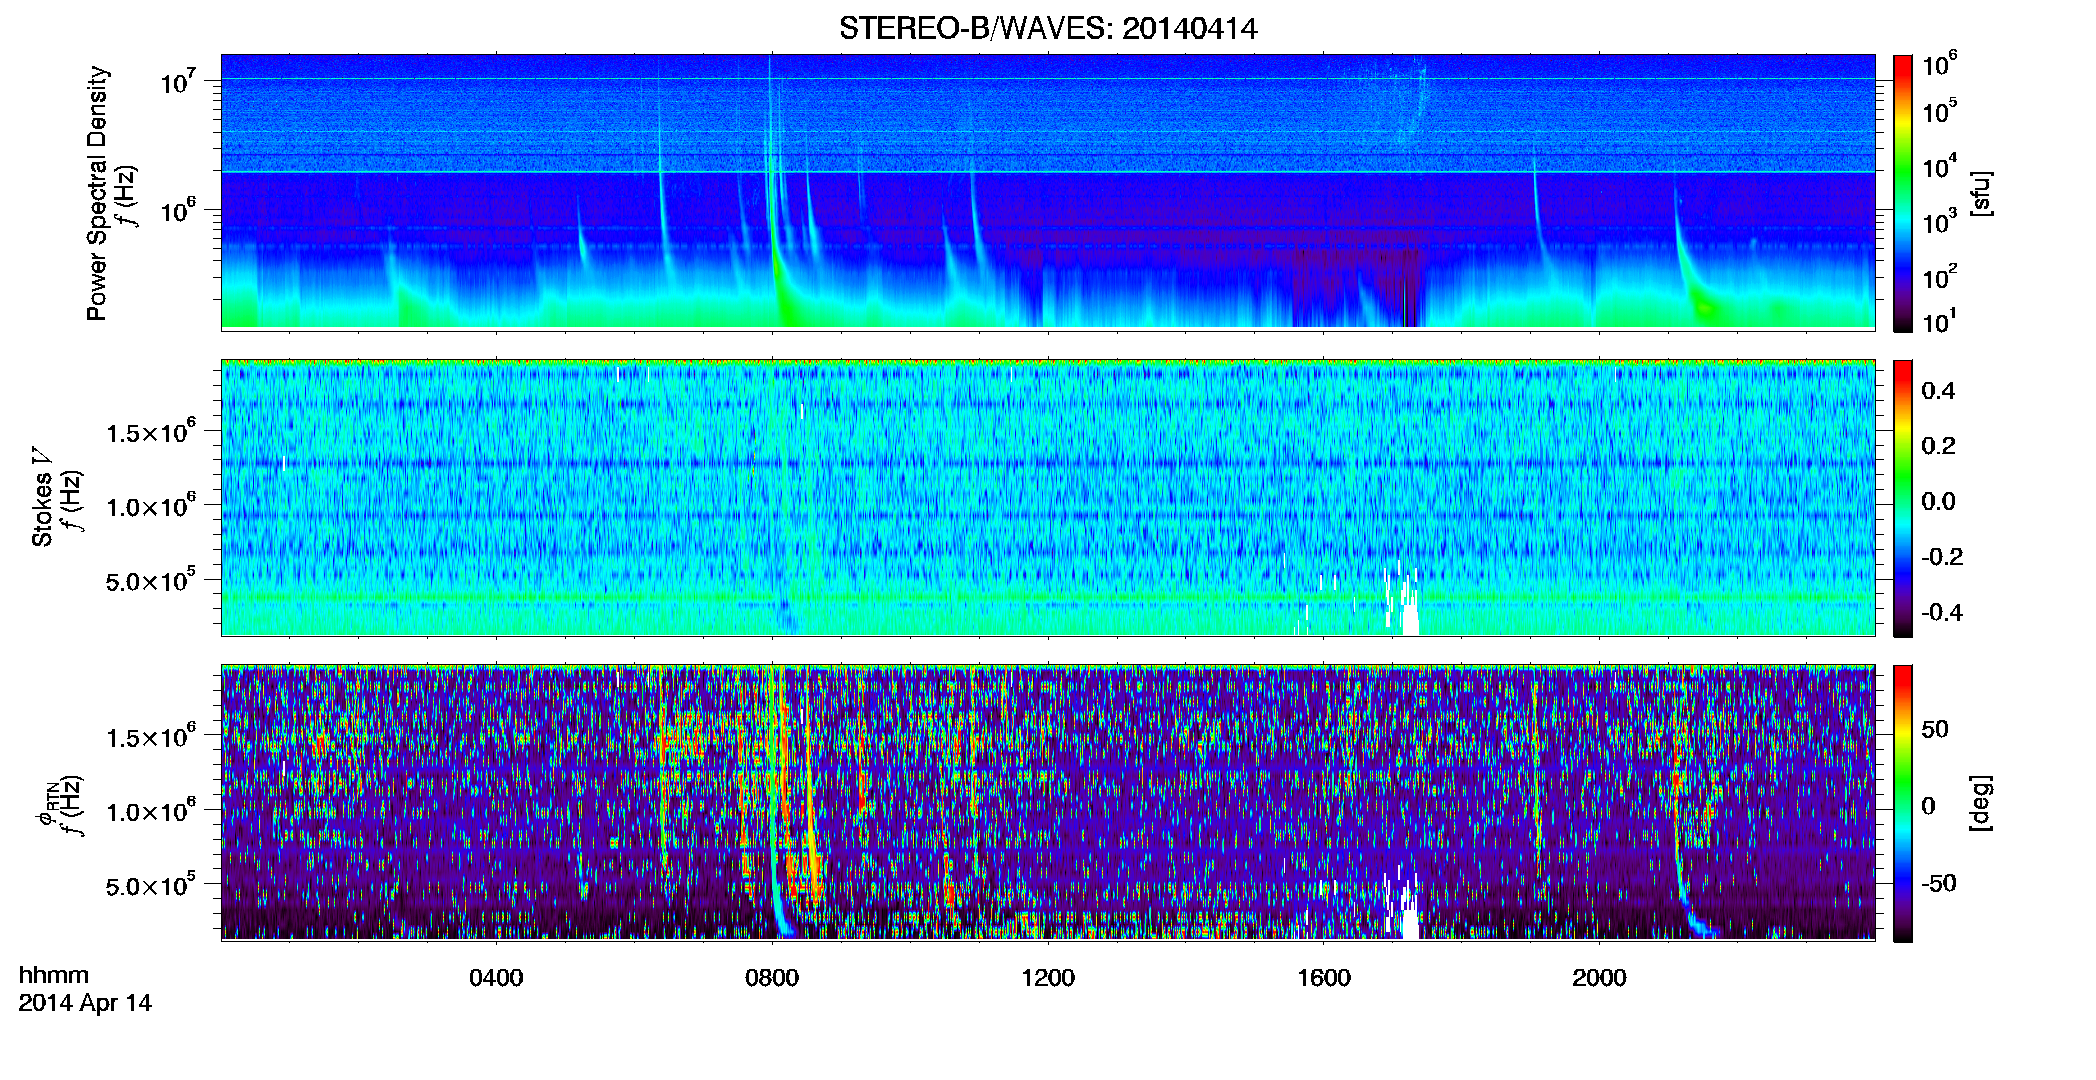Click inside the φ RTN spectrogram panel
Viewport: 2096px width, 1080px height.
coord(1048,803)
